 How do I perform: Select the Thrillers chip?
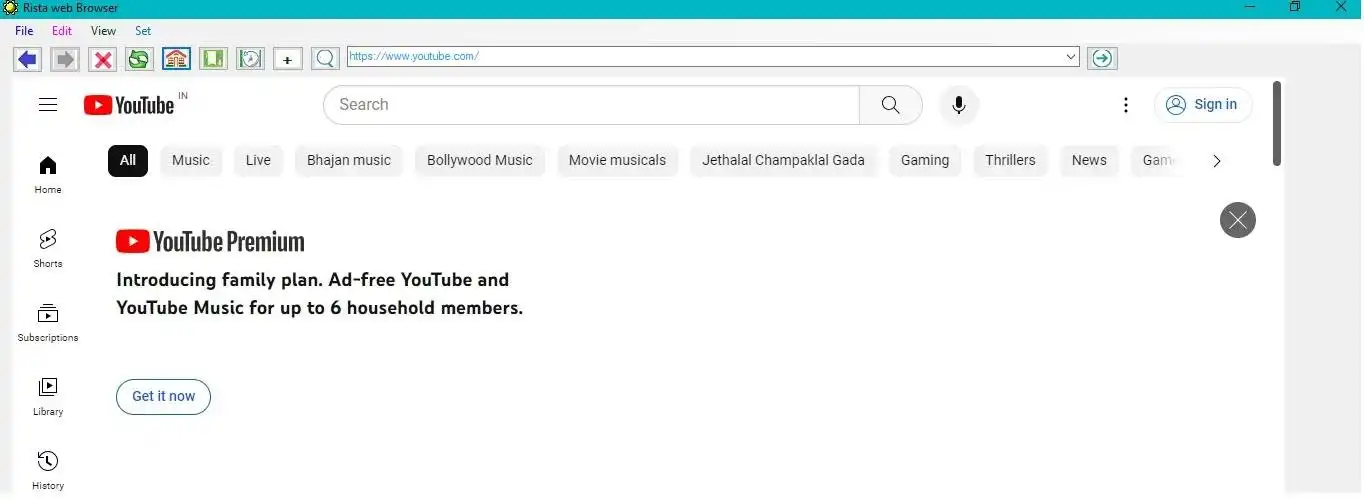(x=1010, y=160)
